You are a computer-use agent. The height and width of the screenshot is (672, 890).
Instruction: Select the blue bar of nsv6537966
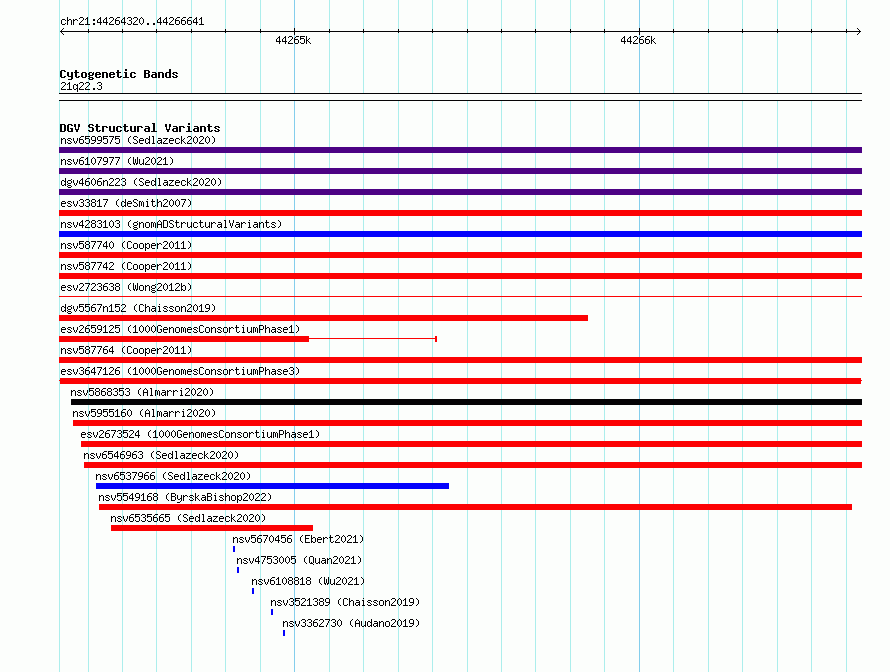point(272,486)
